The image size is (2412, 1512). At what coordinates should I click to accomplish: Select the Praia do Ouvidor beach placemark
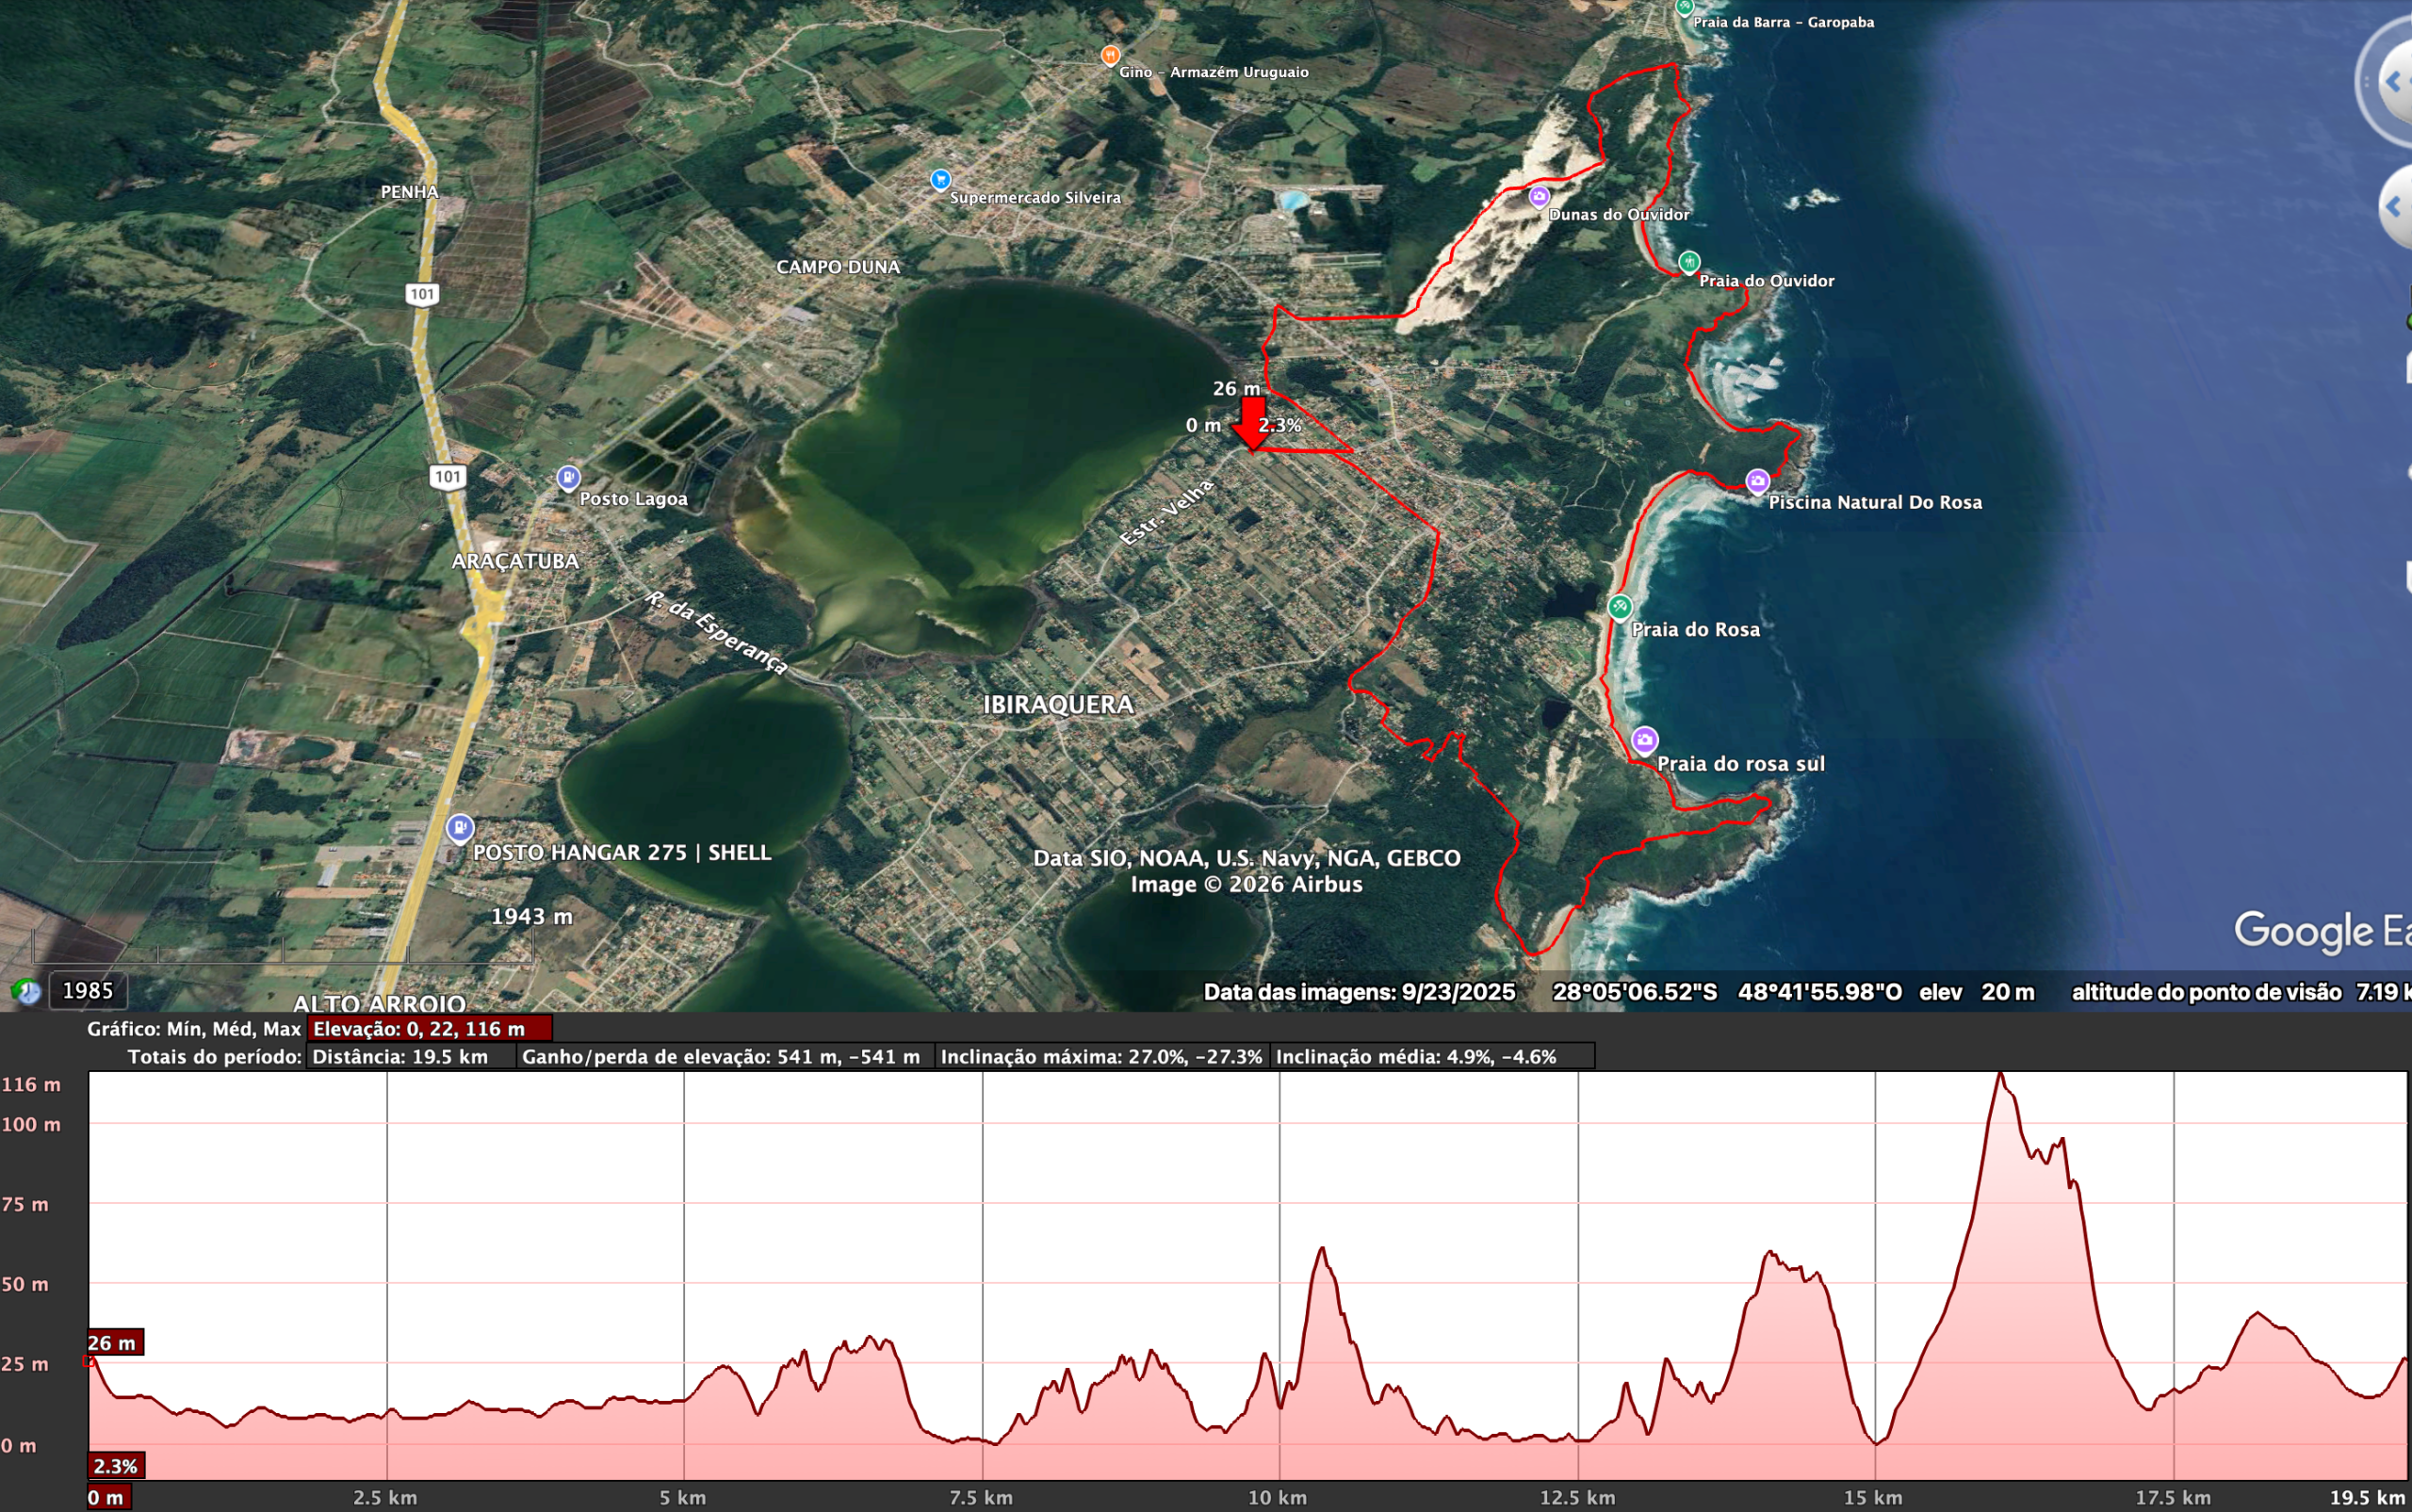[x=1689, y=262]
